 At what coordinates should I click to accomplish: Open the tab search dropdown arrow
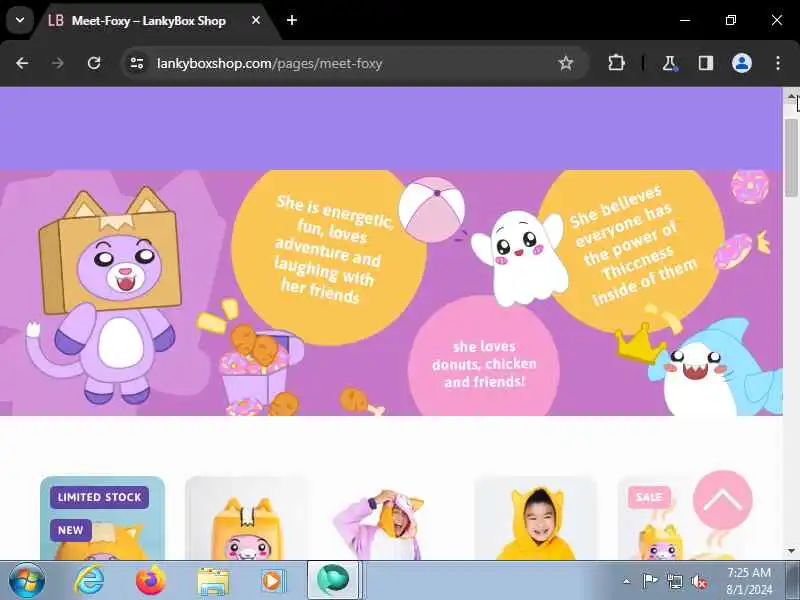click(20, 20)
